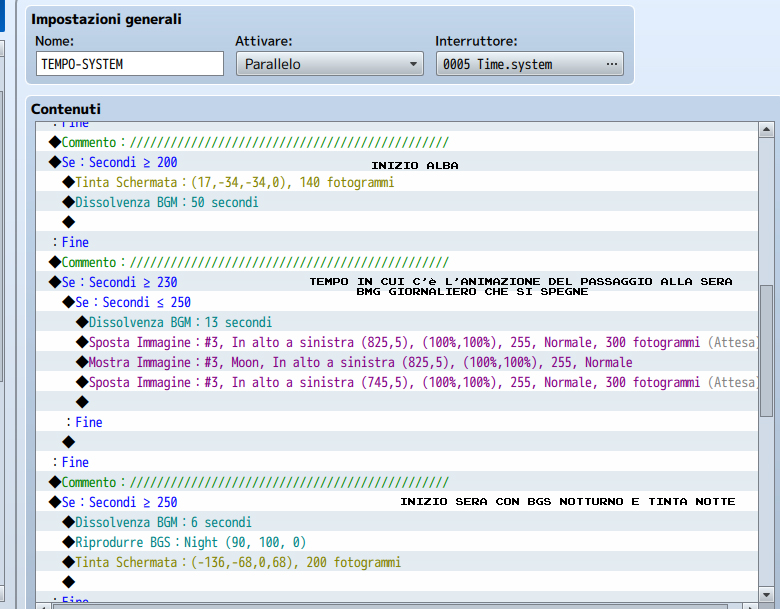The width and height of the screenshot is (780, 609).
Task: Select the Fine line closing 'Secondi ≥ 230' block
Action: pos(397,462)
